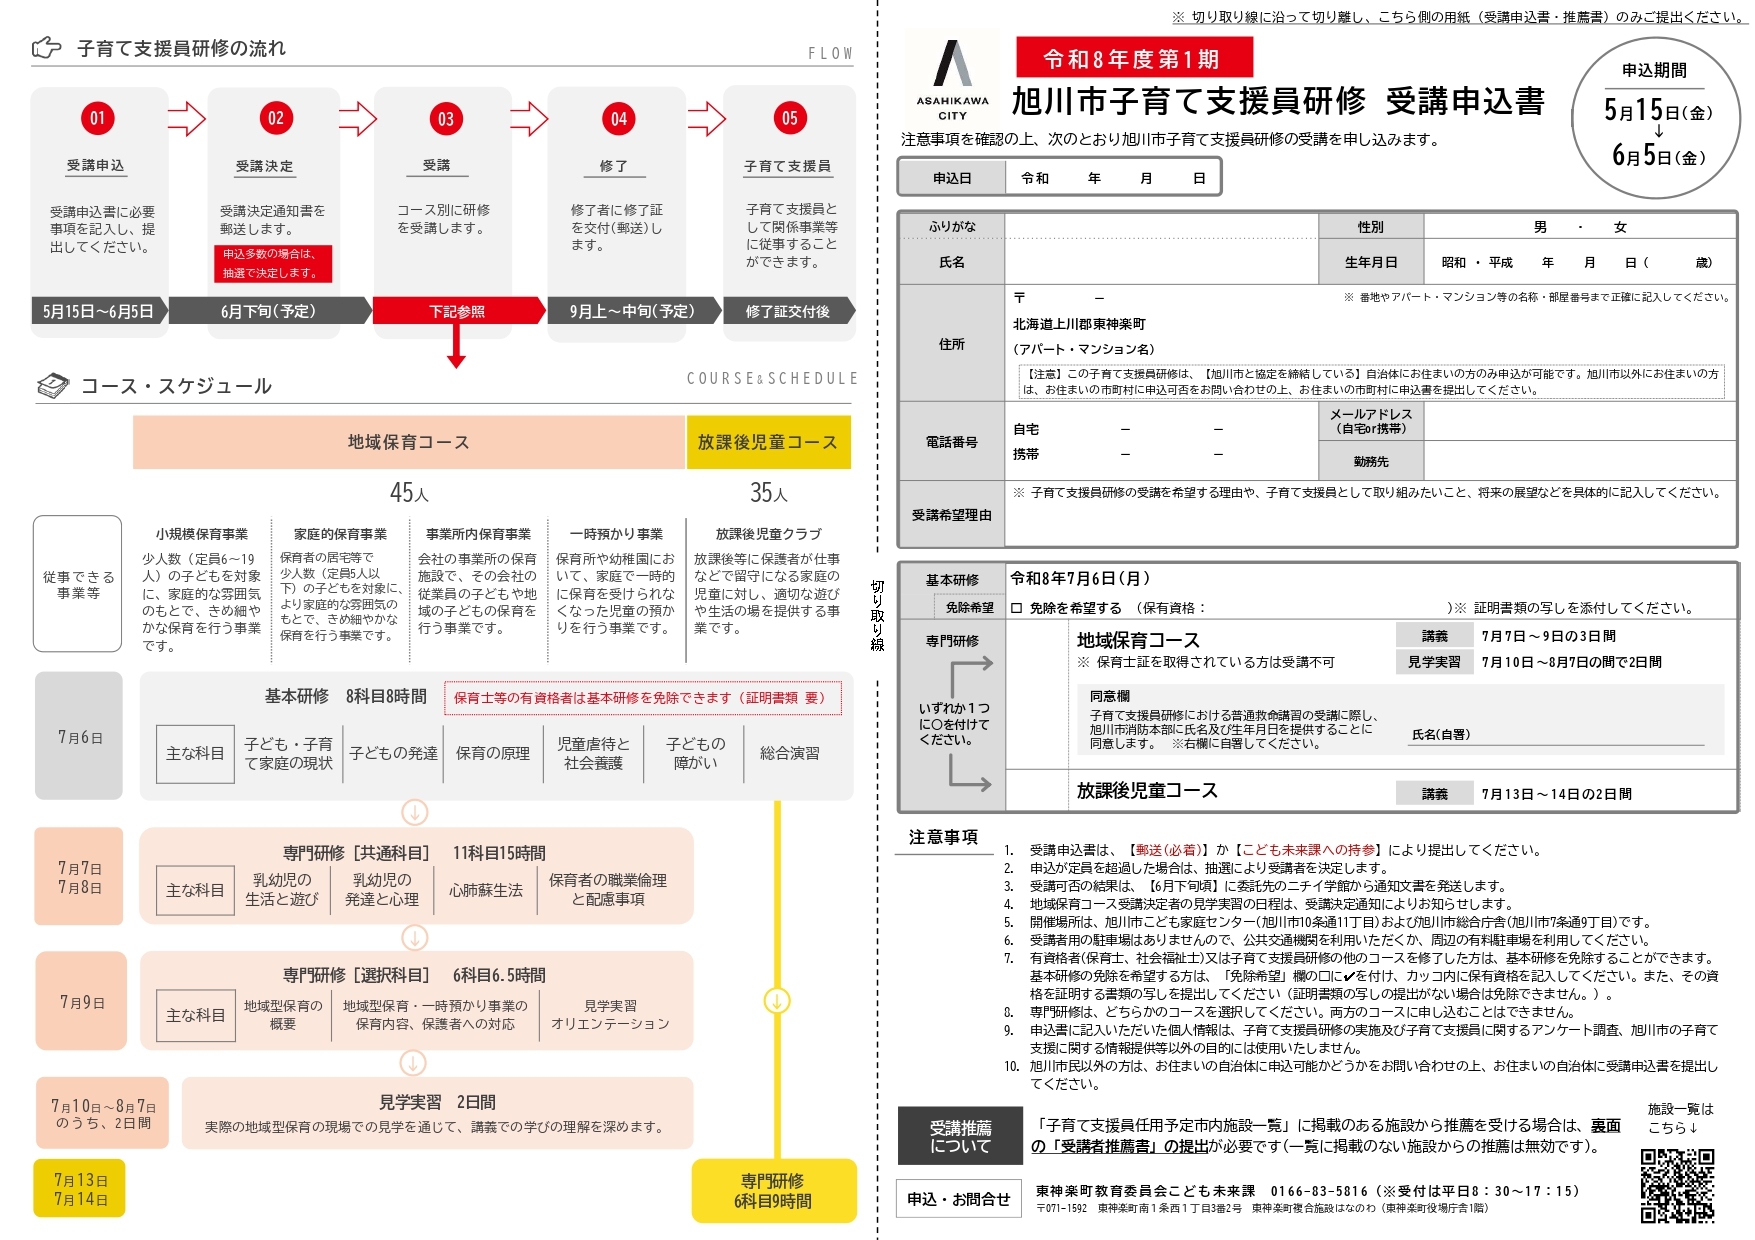
Task: Click the 従事できる事業等 rounded box
Action: (x=77, y=584)
